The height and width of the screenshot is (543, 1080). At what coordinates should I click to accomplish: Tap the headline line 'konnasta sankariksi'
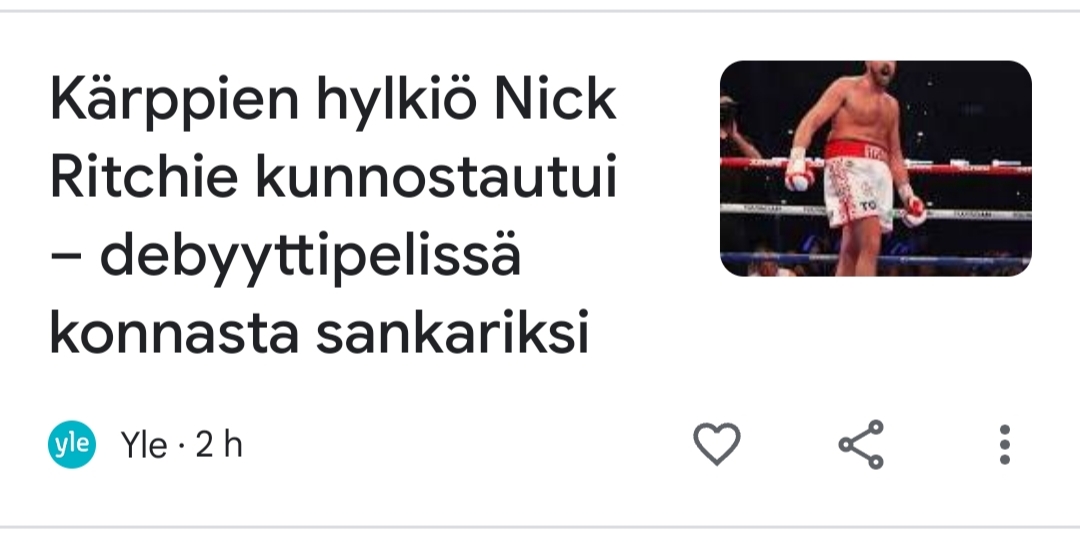319,335
